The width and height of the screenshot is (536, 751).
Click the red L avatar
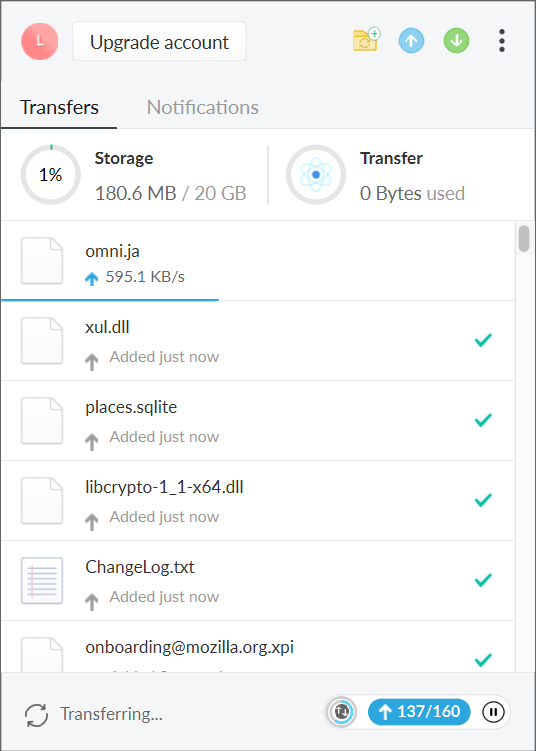pyautogui.click(x=40, y=42)
